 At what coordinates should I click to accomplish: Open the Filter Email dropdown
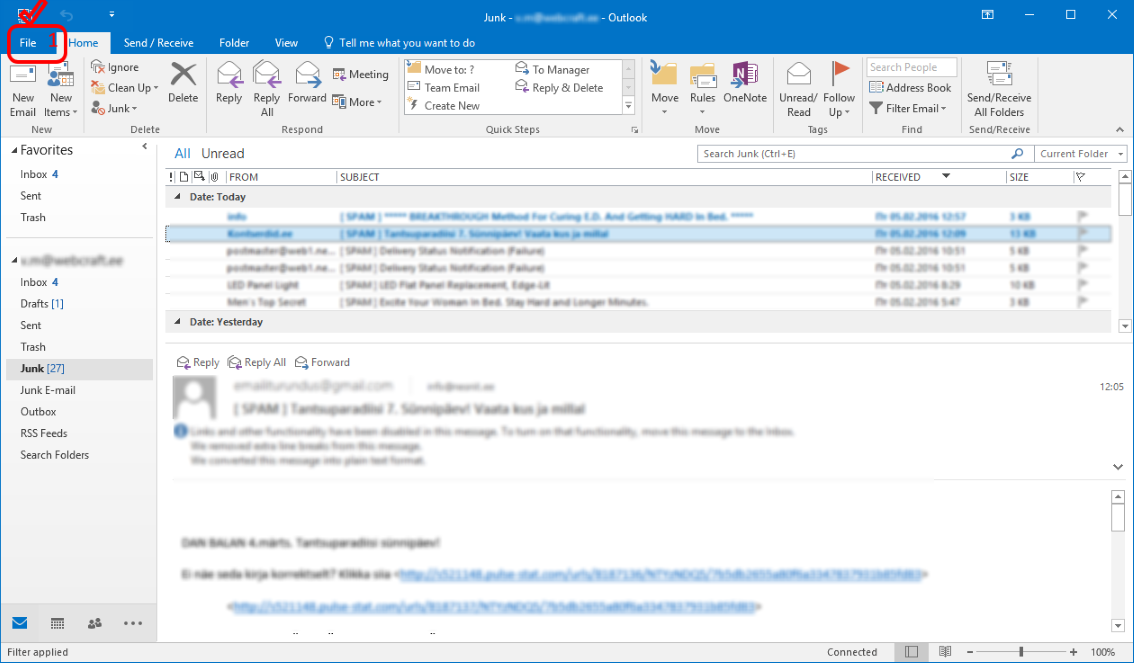tap(908, 108)
